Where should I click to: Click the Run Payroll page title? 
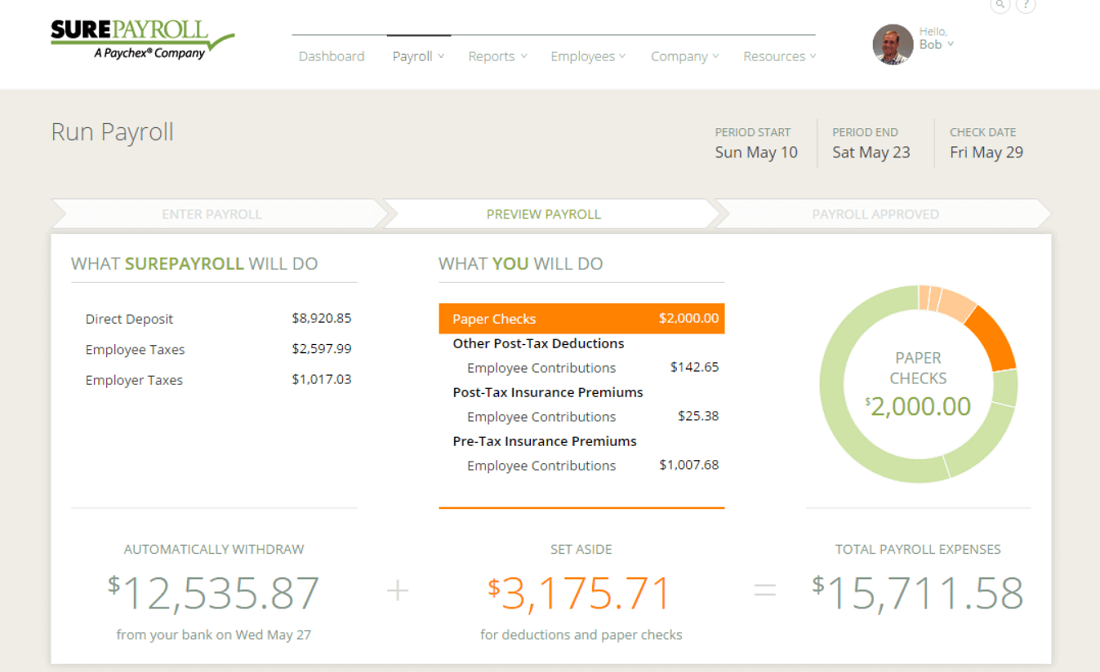112,133
